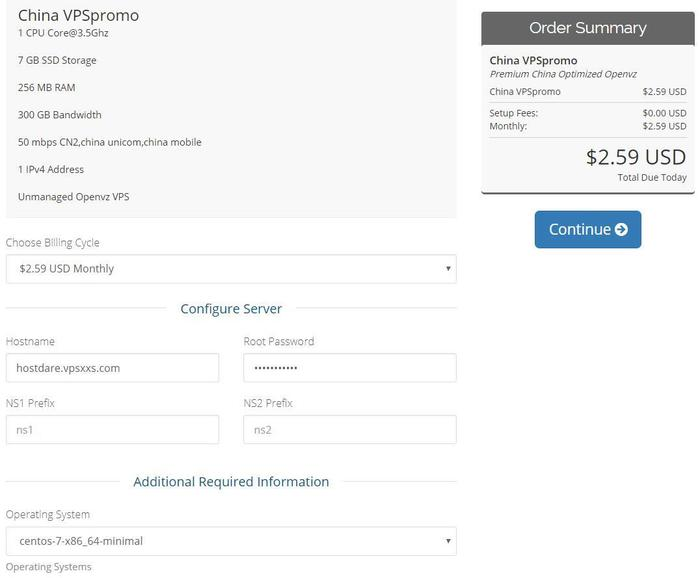The width and height of the screenshot is (700, 578).
Task: Click the Order Summary header
Action: pyautogui.click(x=587, y=28)
